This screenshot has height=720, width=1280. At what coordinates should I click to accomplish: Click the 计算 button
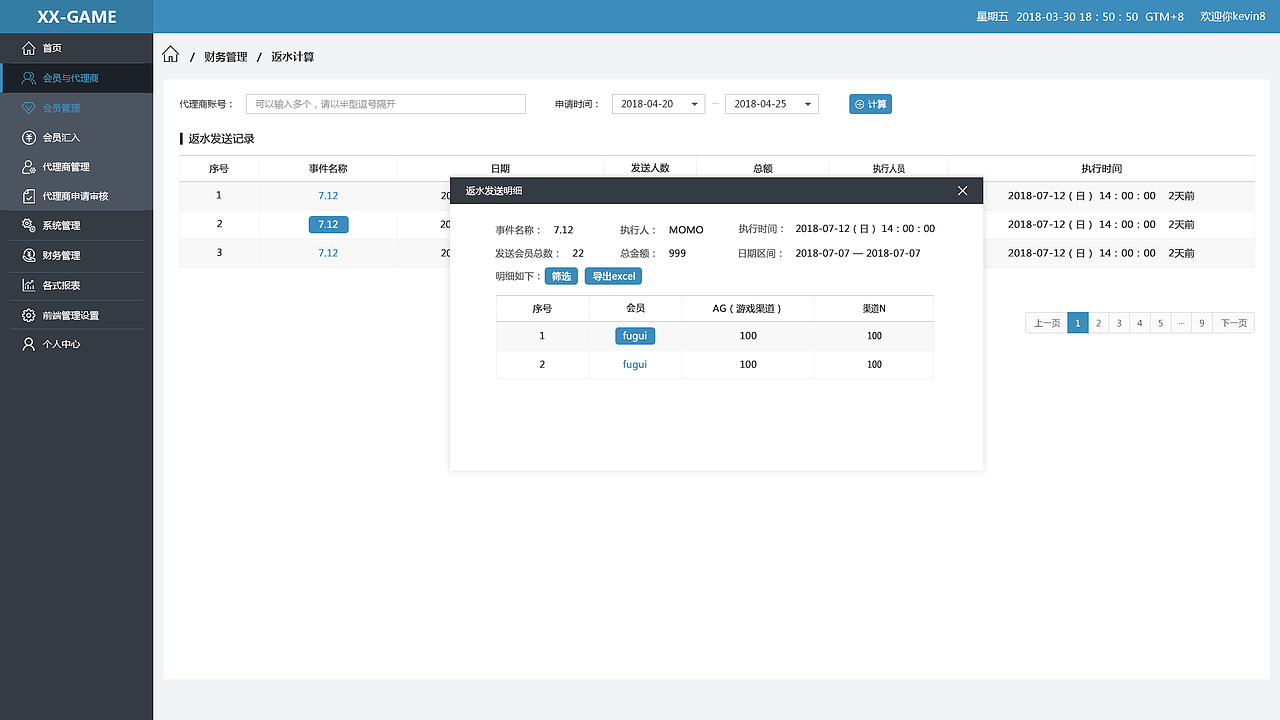[x=870, y=104]
